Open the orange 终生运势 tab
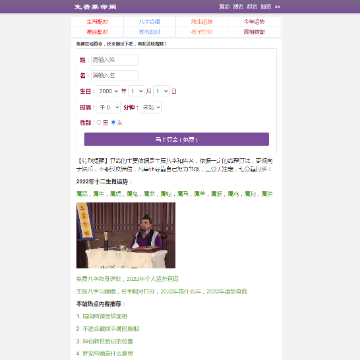The image size is (360, 360). (x=202, y=22)
